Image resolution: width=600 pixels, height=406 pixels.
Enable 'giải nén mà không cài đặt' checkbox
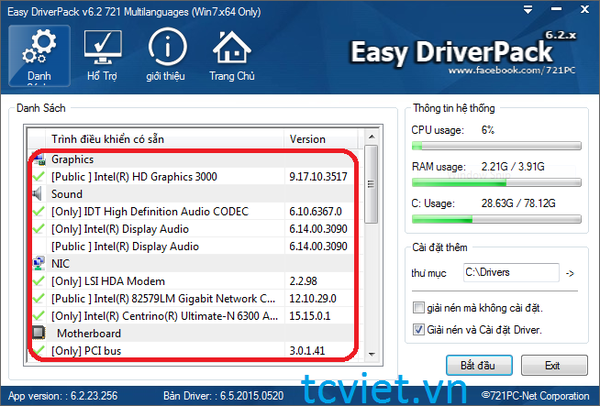[419, 308]
